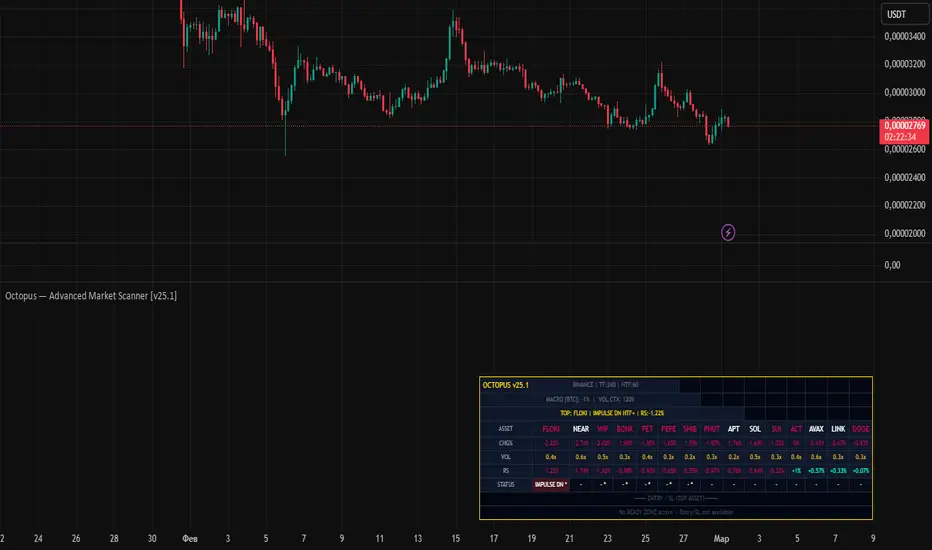Click the RS row label

(x=505, y=470)
